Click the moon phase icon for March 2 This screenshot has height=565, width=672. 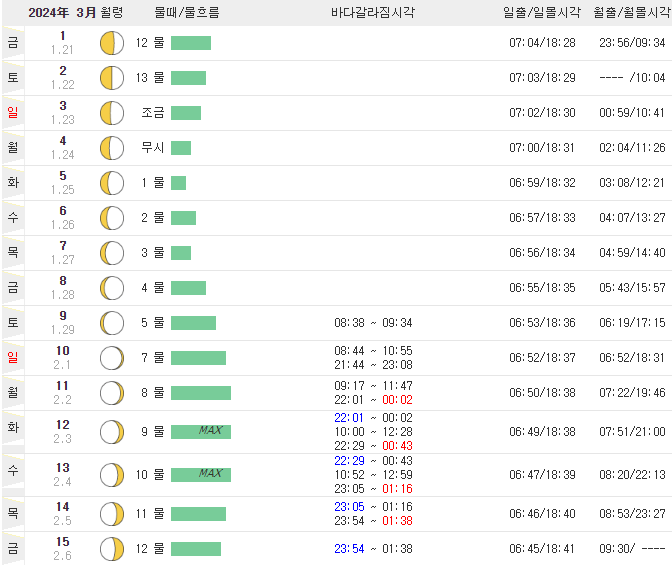click(112, 78)
